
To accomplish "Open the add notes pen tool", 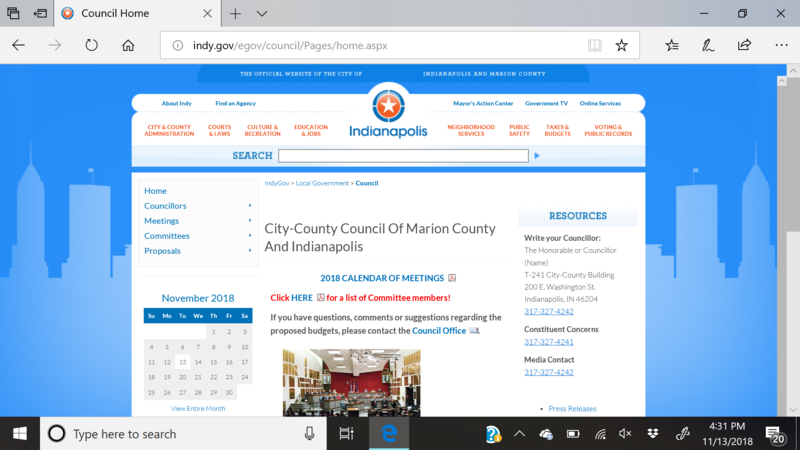I will [708, 45].
